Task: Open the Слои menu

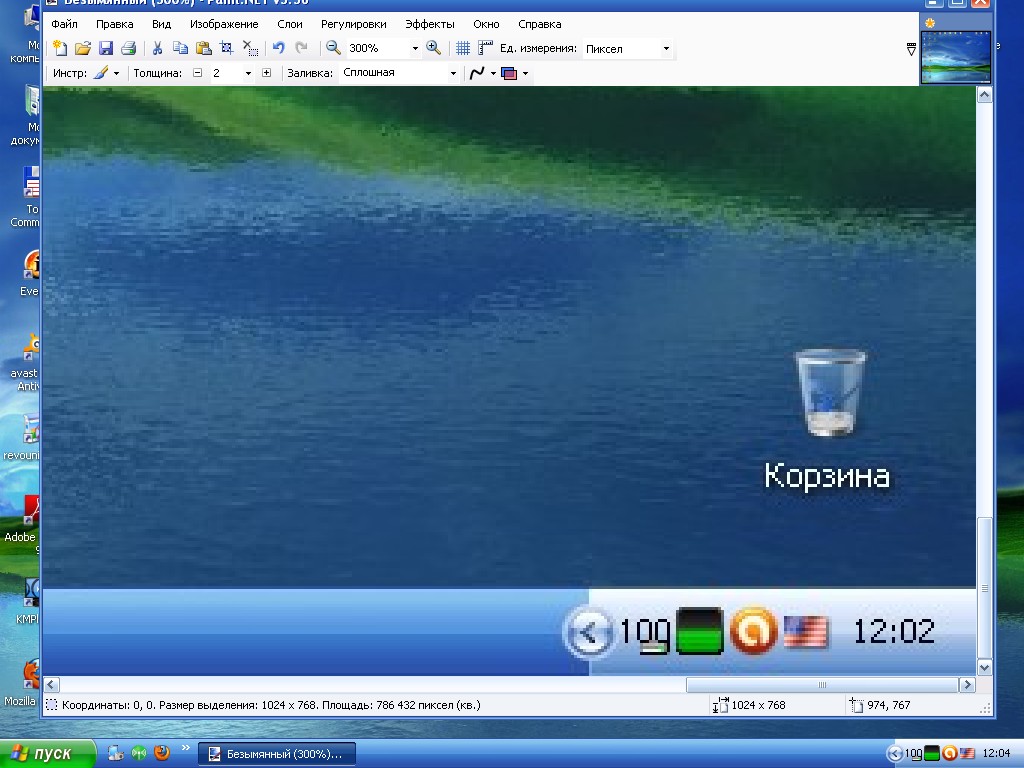Action: tap(289, 24)
